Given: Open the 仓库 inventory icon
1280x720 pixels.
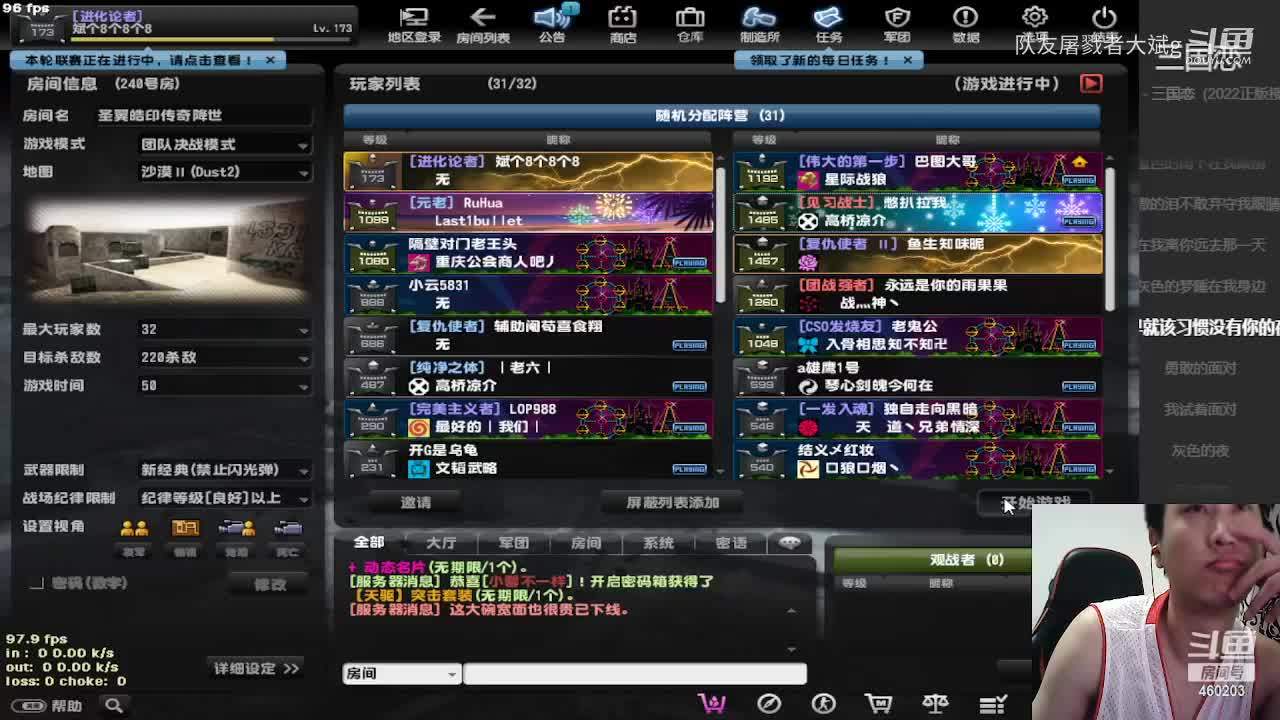Looking at the screenshot, I should pyautogui.click(x=690, y=24).
